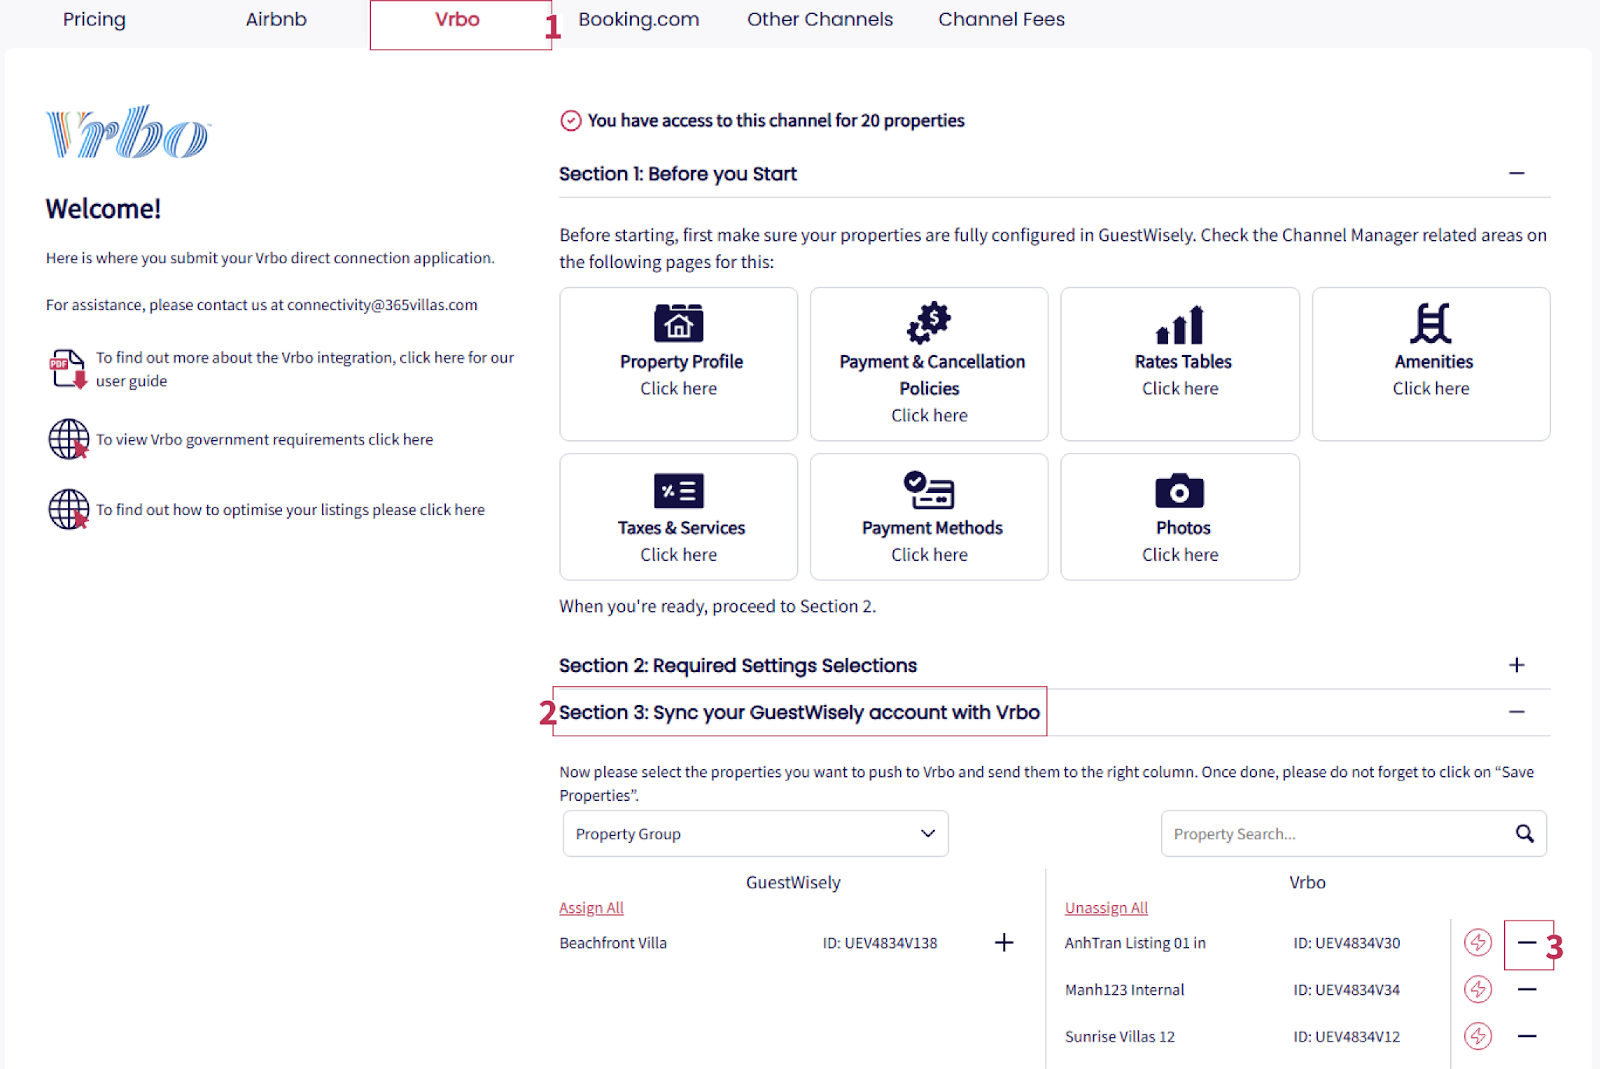
Task: Open the Property Profile house icon
Action: 679,323
